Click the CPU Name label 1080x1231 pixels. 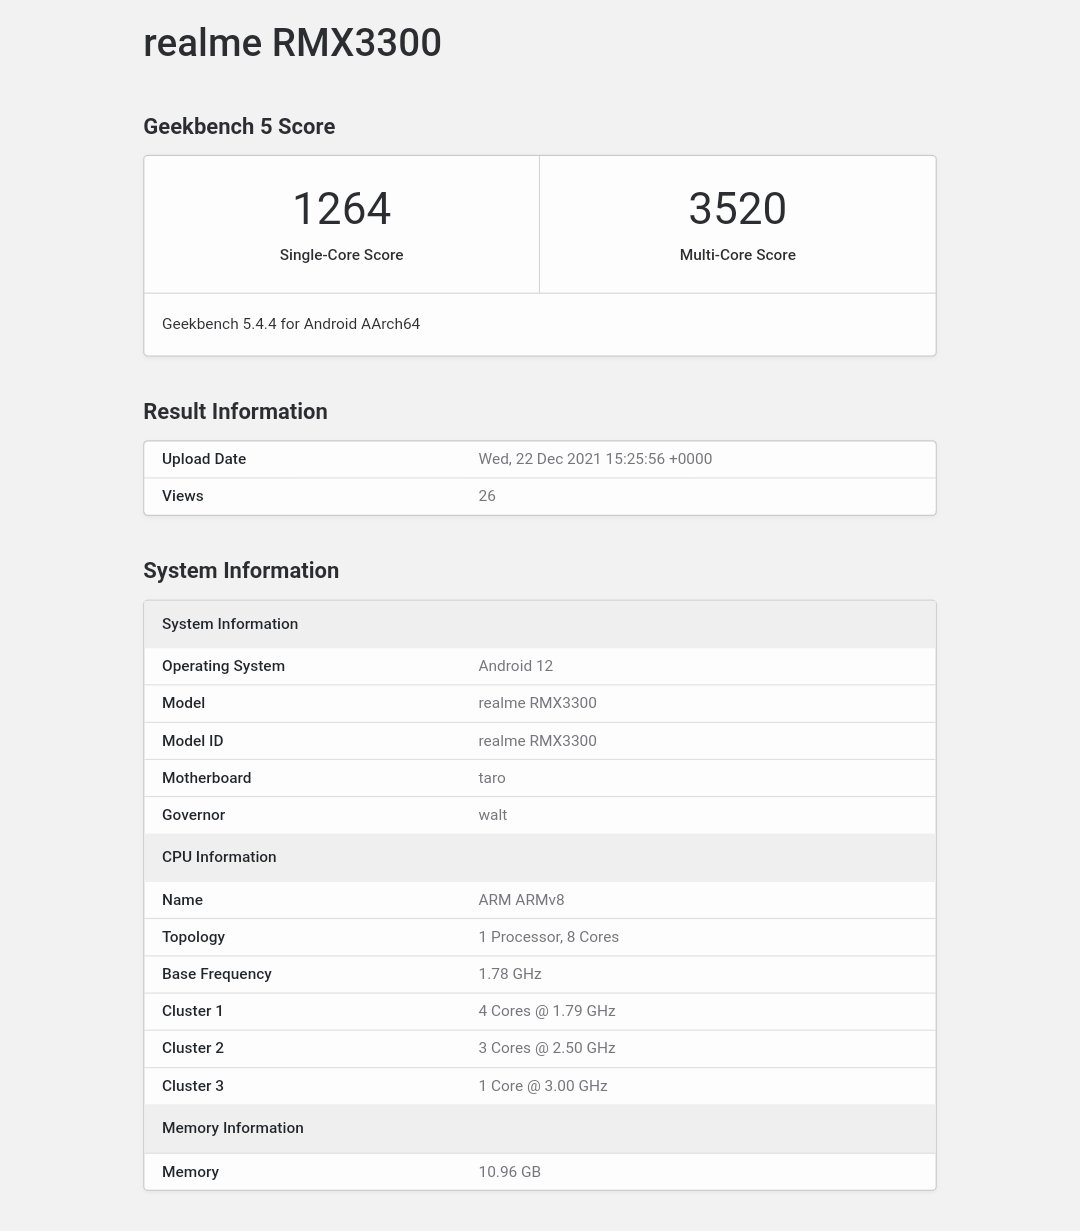pos(182,900)
